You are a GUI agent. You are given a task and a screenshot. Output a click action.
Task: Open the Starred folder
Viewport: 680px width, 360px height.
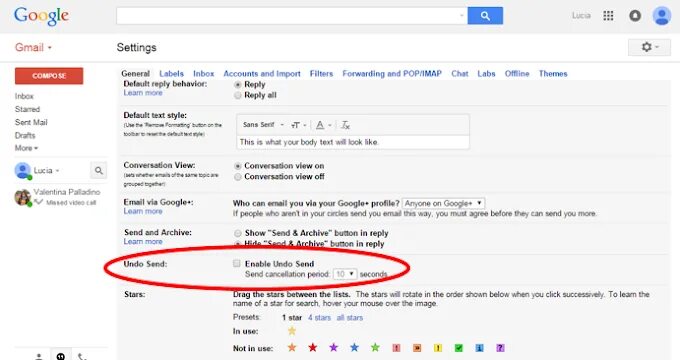27,109
